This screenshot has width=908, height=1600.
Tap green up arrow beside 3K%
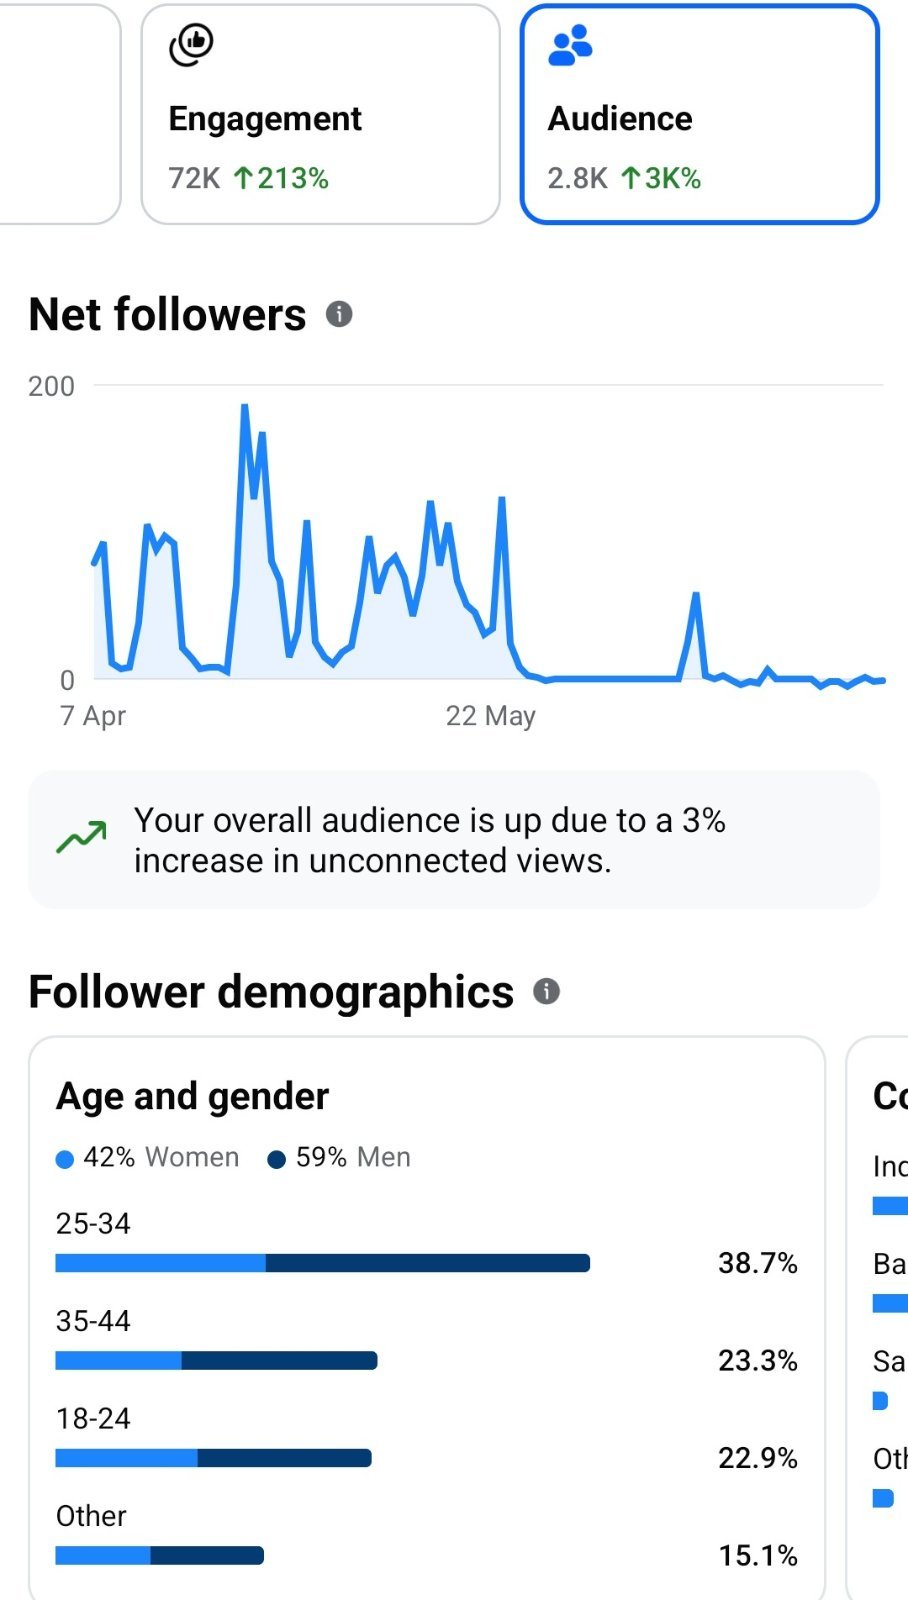[630, 178]
